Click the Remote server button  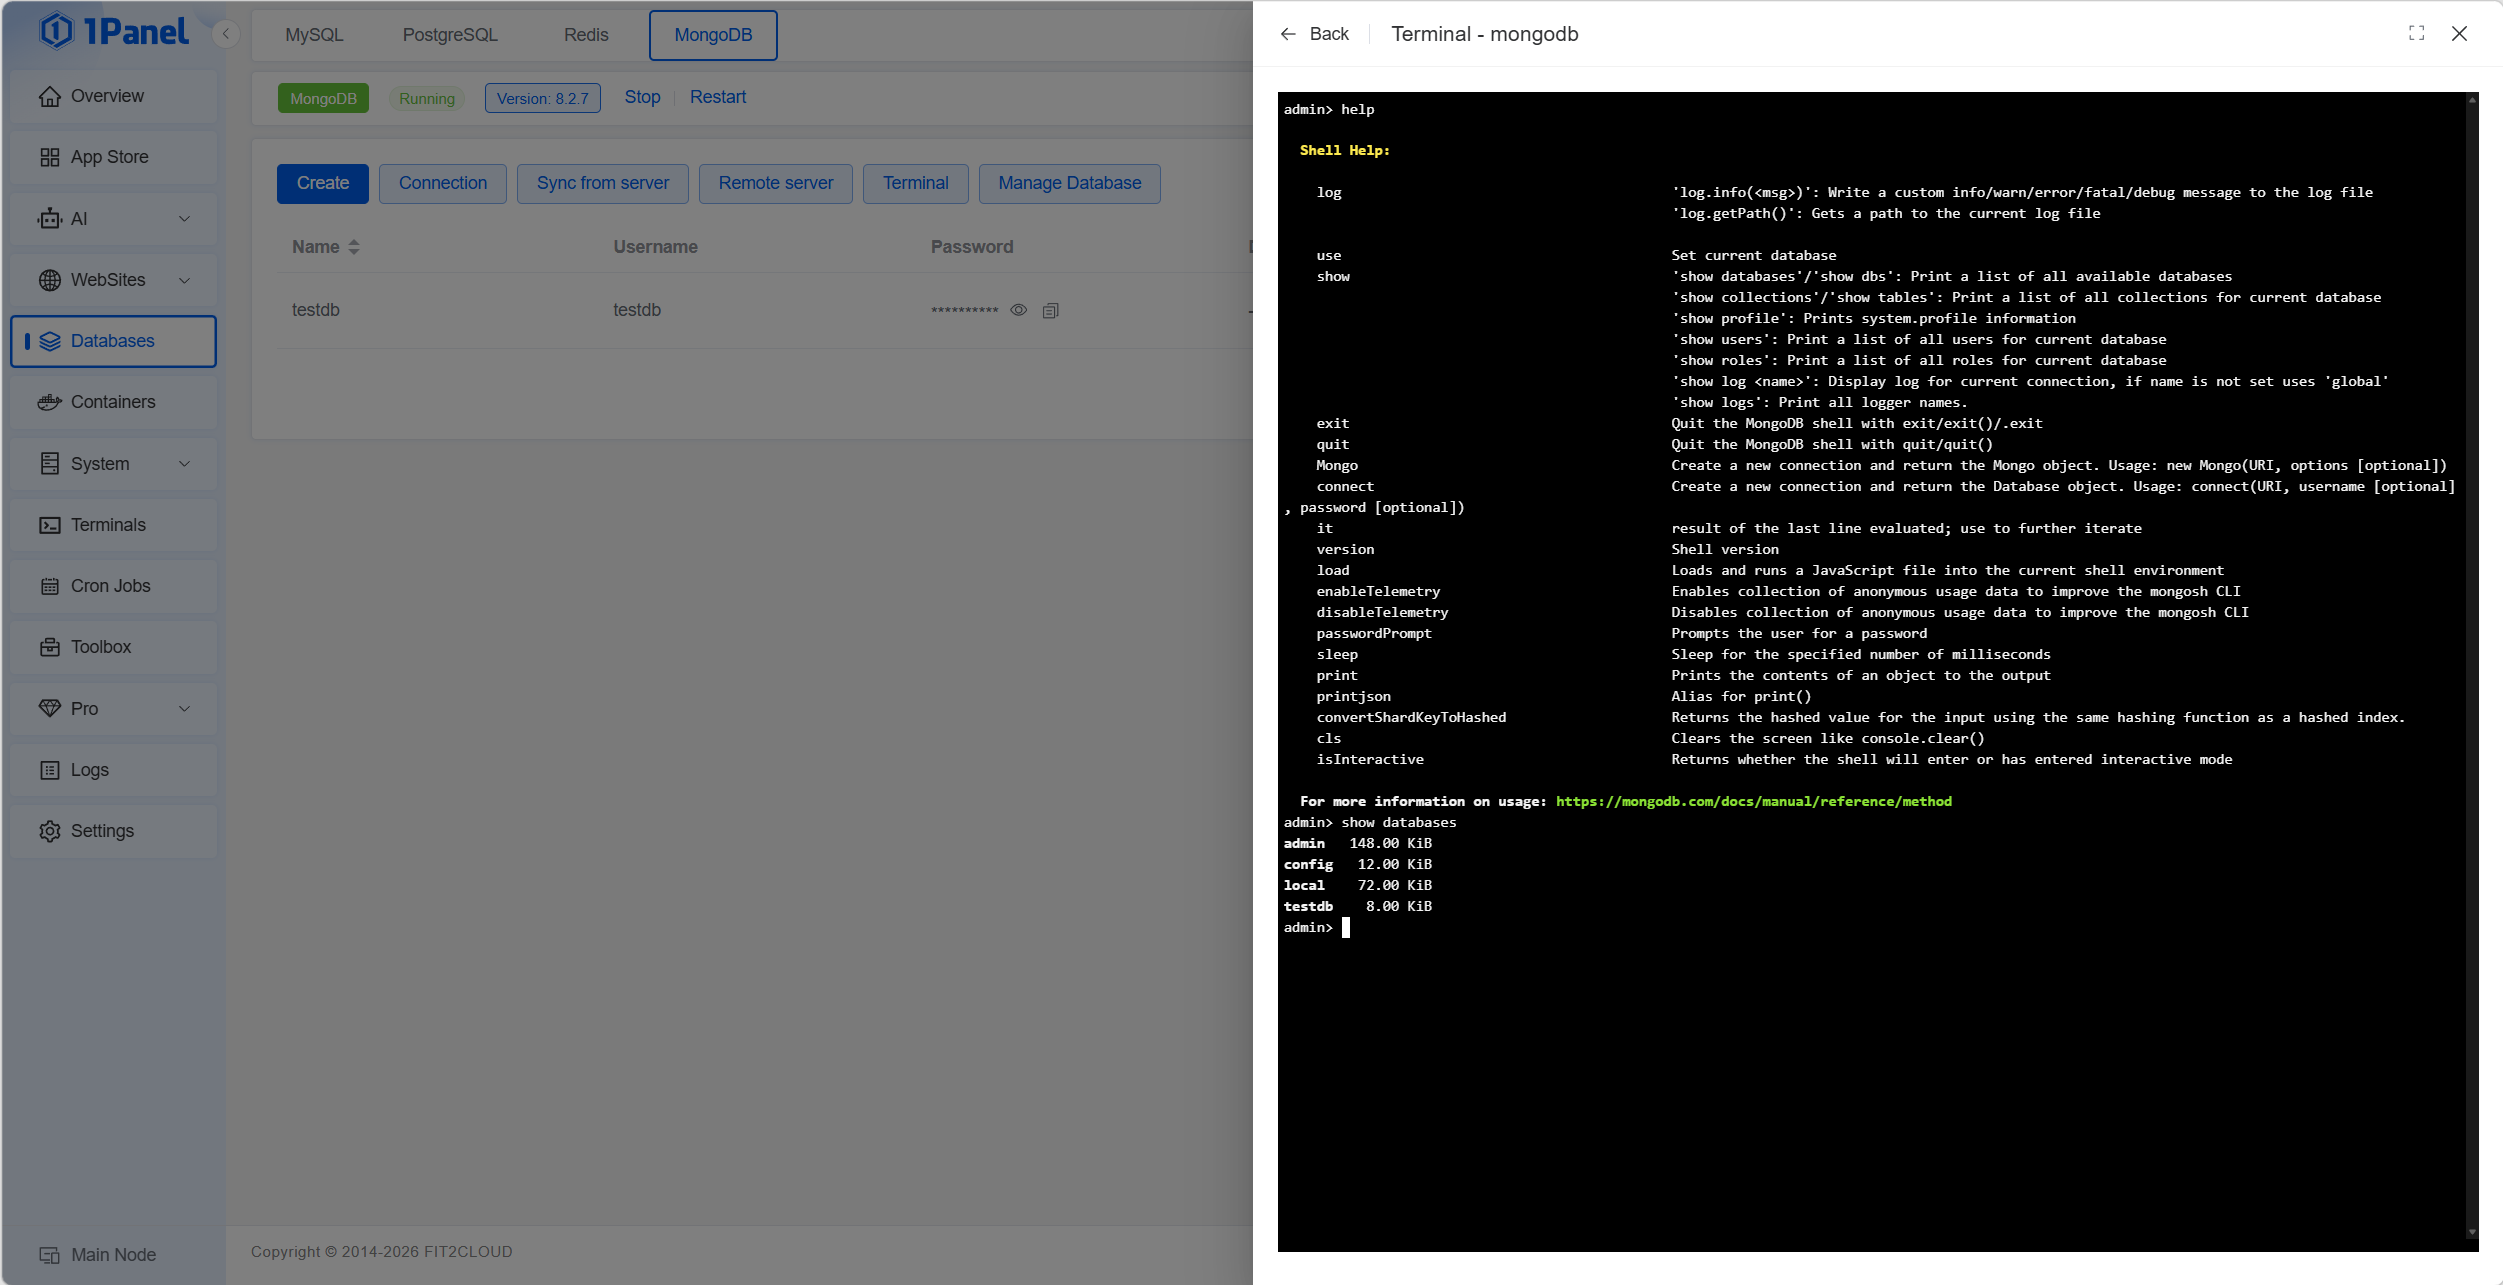[x=776, y=184]
